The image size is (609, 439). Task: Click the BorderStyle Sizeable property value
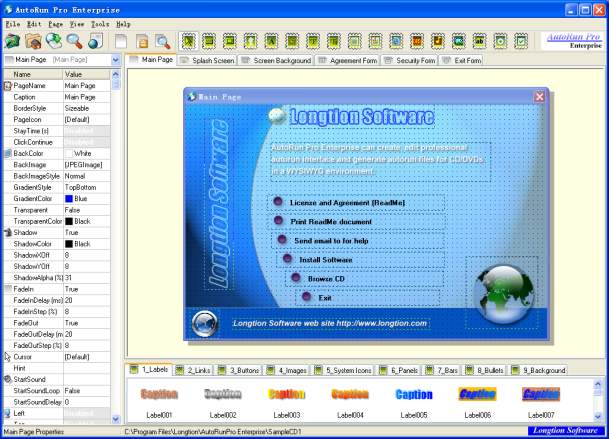[90, 108]
